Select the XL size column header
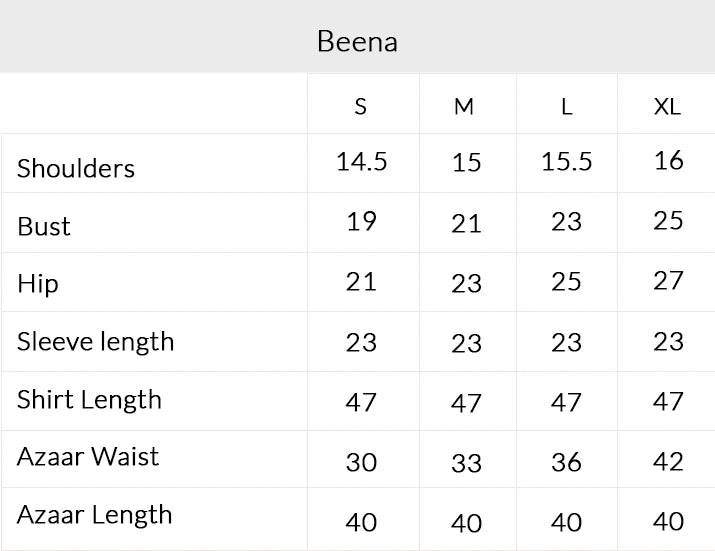 (x=667, y=106)
